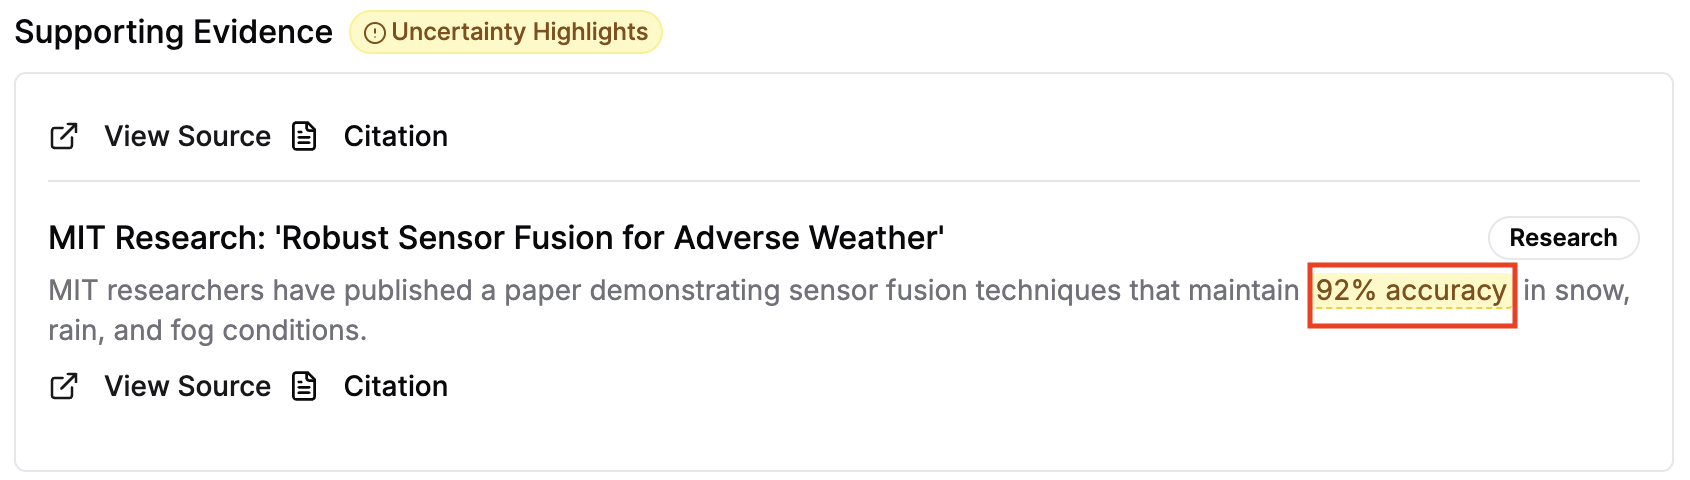Toggle the Uncertainty Highlights badge
Viewport: 1690px width, 480px height.
pyautogui.click(x=506, y=32)
